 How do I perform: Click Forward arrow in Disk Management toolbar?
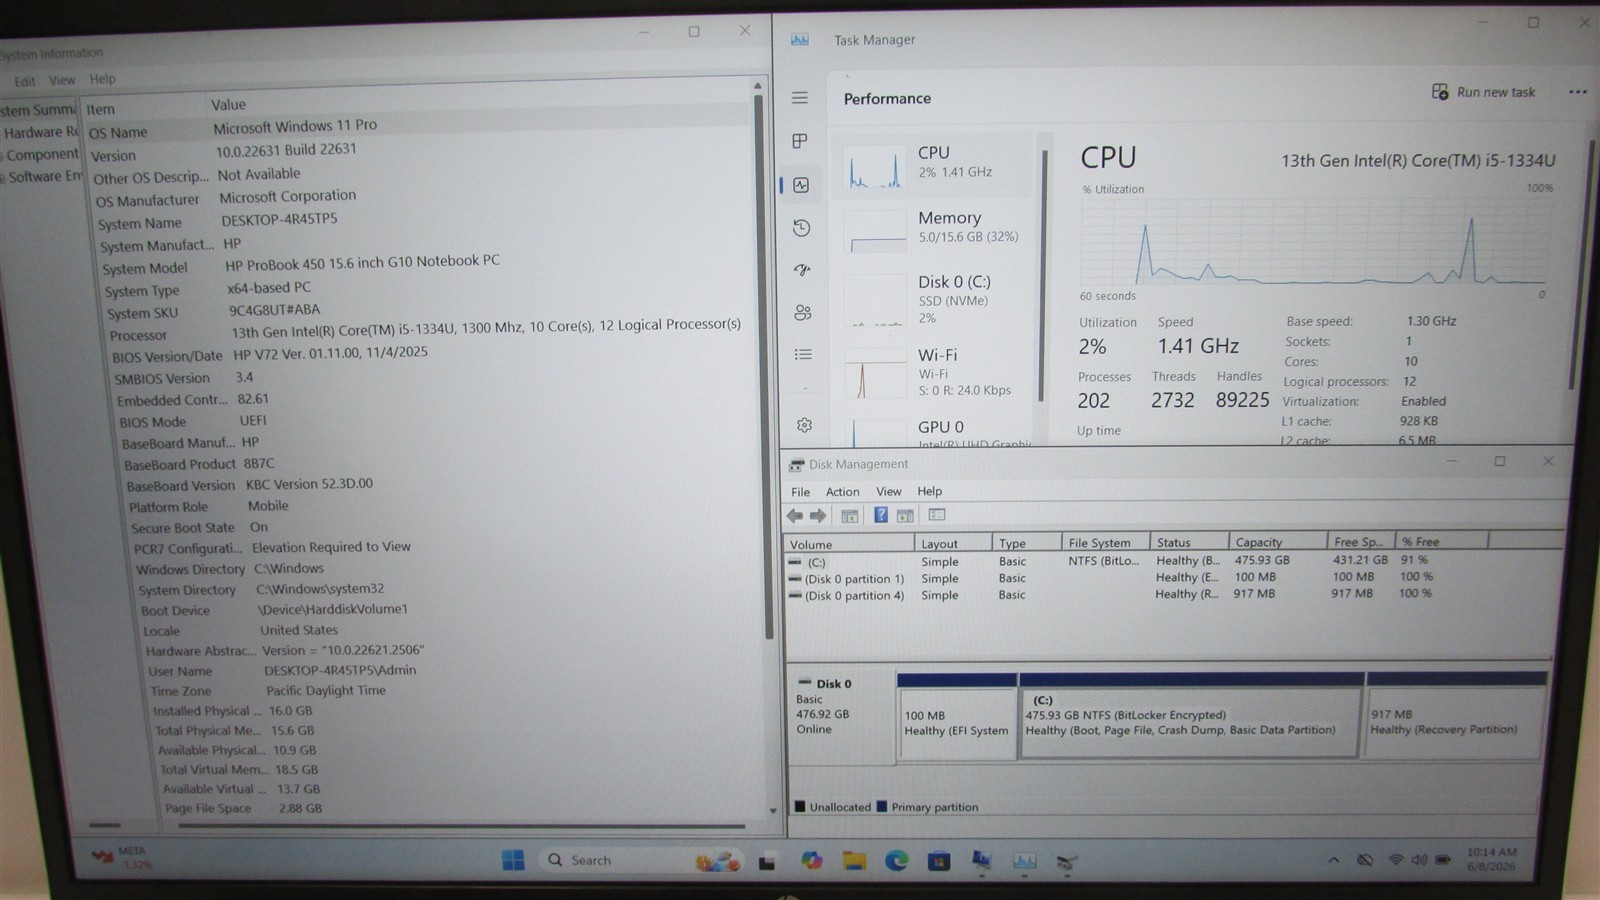818,516
